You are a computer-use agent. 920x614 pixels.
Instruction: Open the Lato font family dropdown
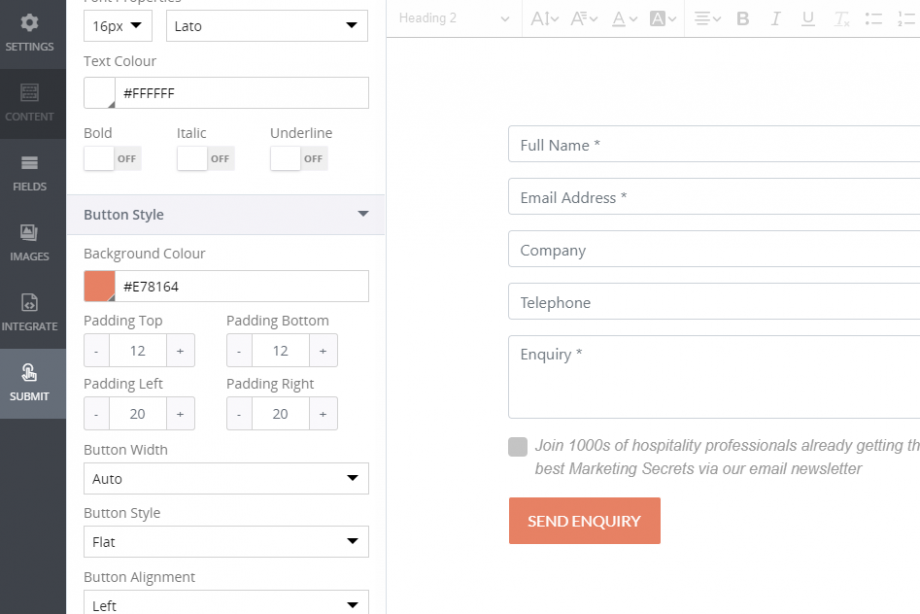tap(266, 25)
